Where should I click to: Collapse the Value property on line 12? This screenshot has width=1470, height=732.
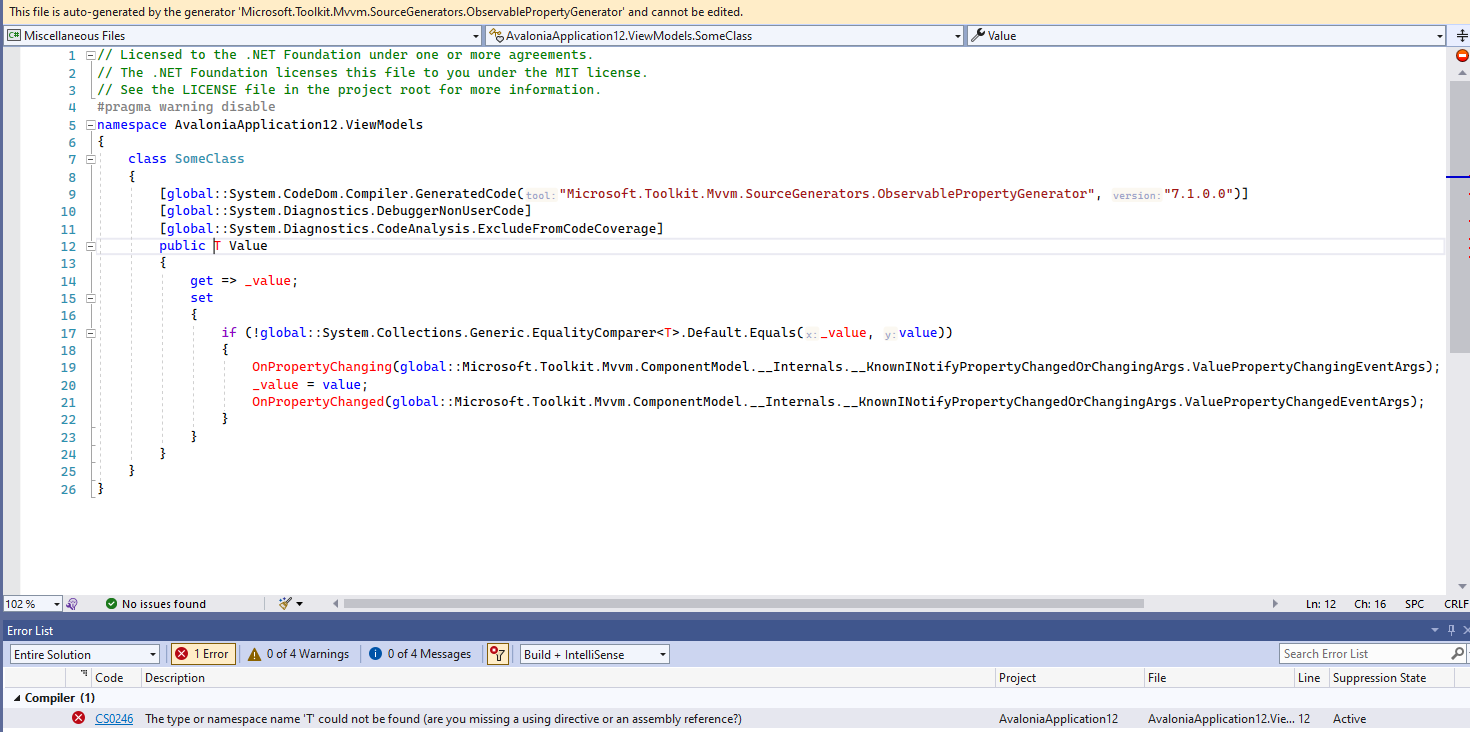pyautogui.click(x=90, y=246)
